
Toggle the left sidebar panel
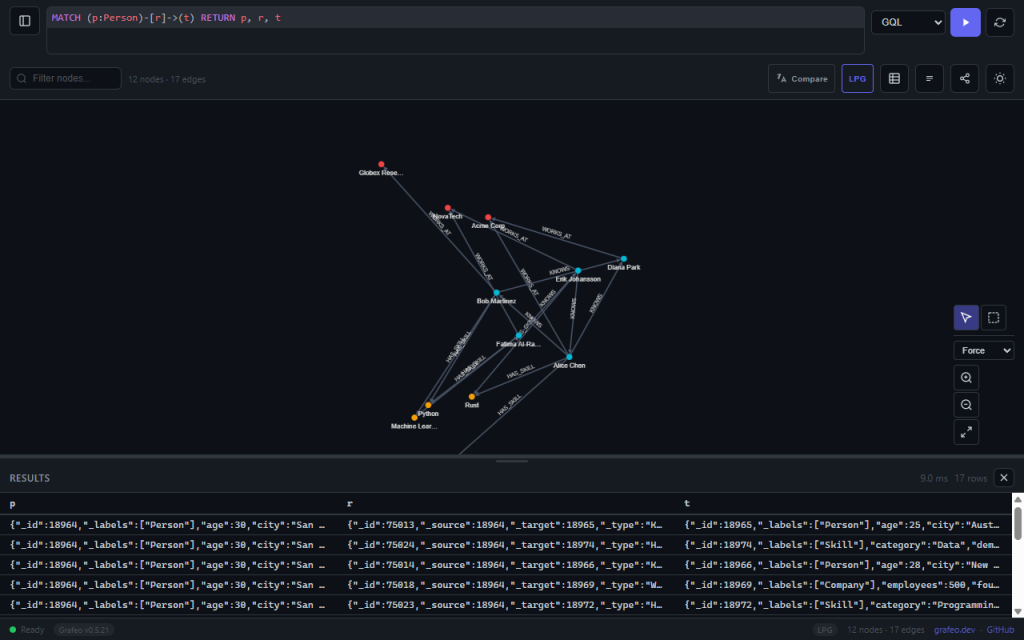24,20
